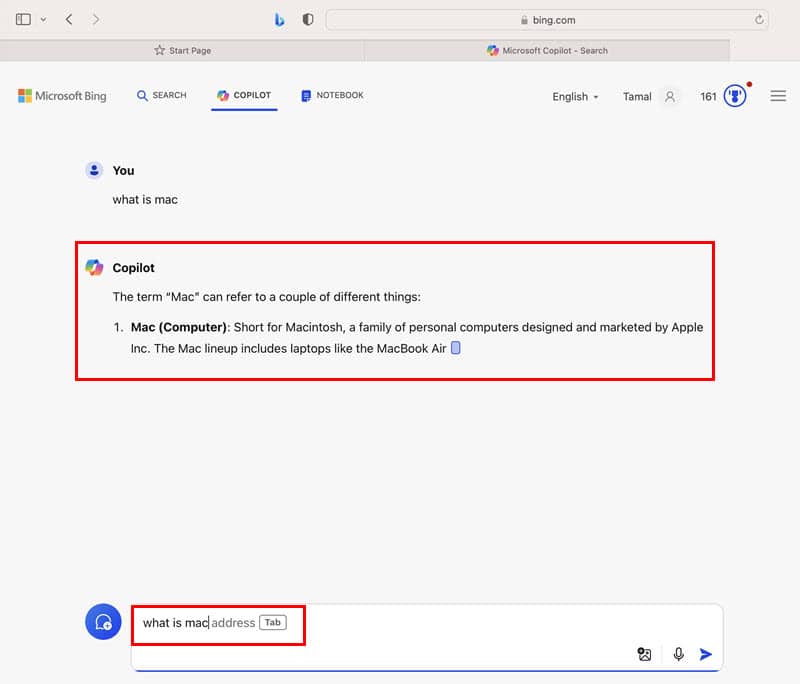Screen dimensions: 800x684
Task: Go forward to the next page
Action: click(x=95, y=19)
